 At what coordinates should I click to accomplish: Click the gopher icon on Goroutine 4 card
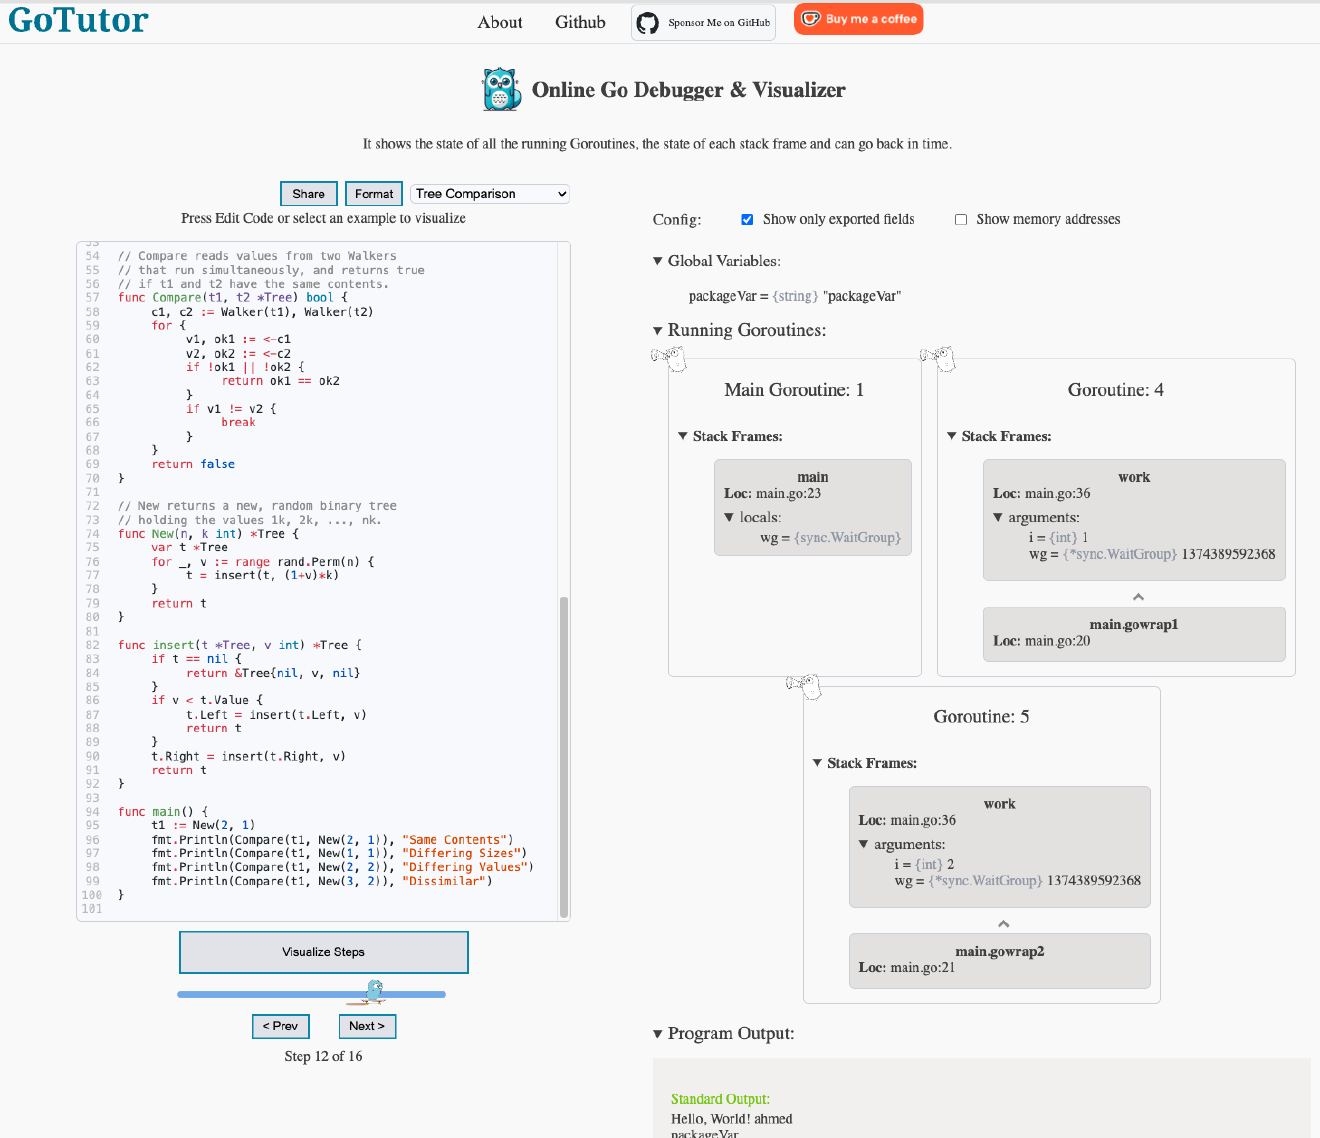click(938, 357)
